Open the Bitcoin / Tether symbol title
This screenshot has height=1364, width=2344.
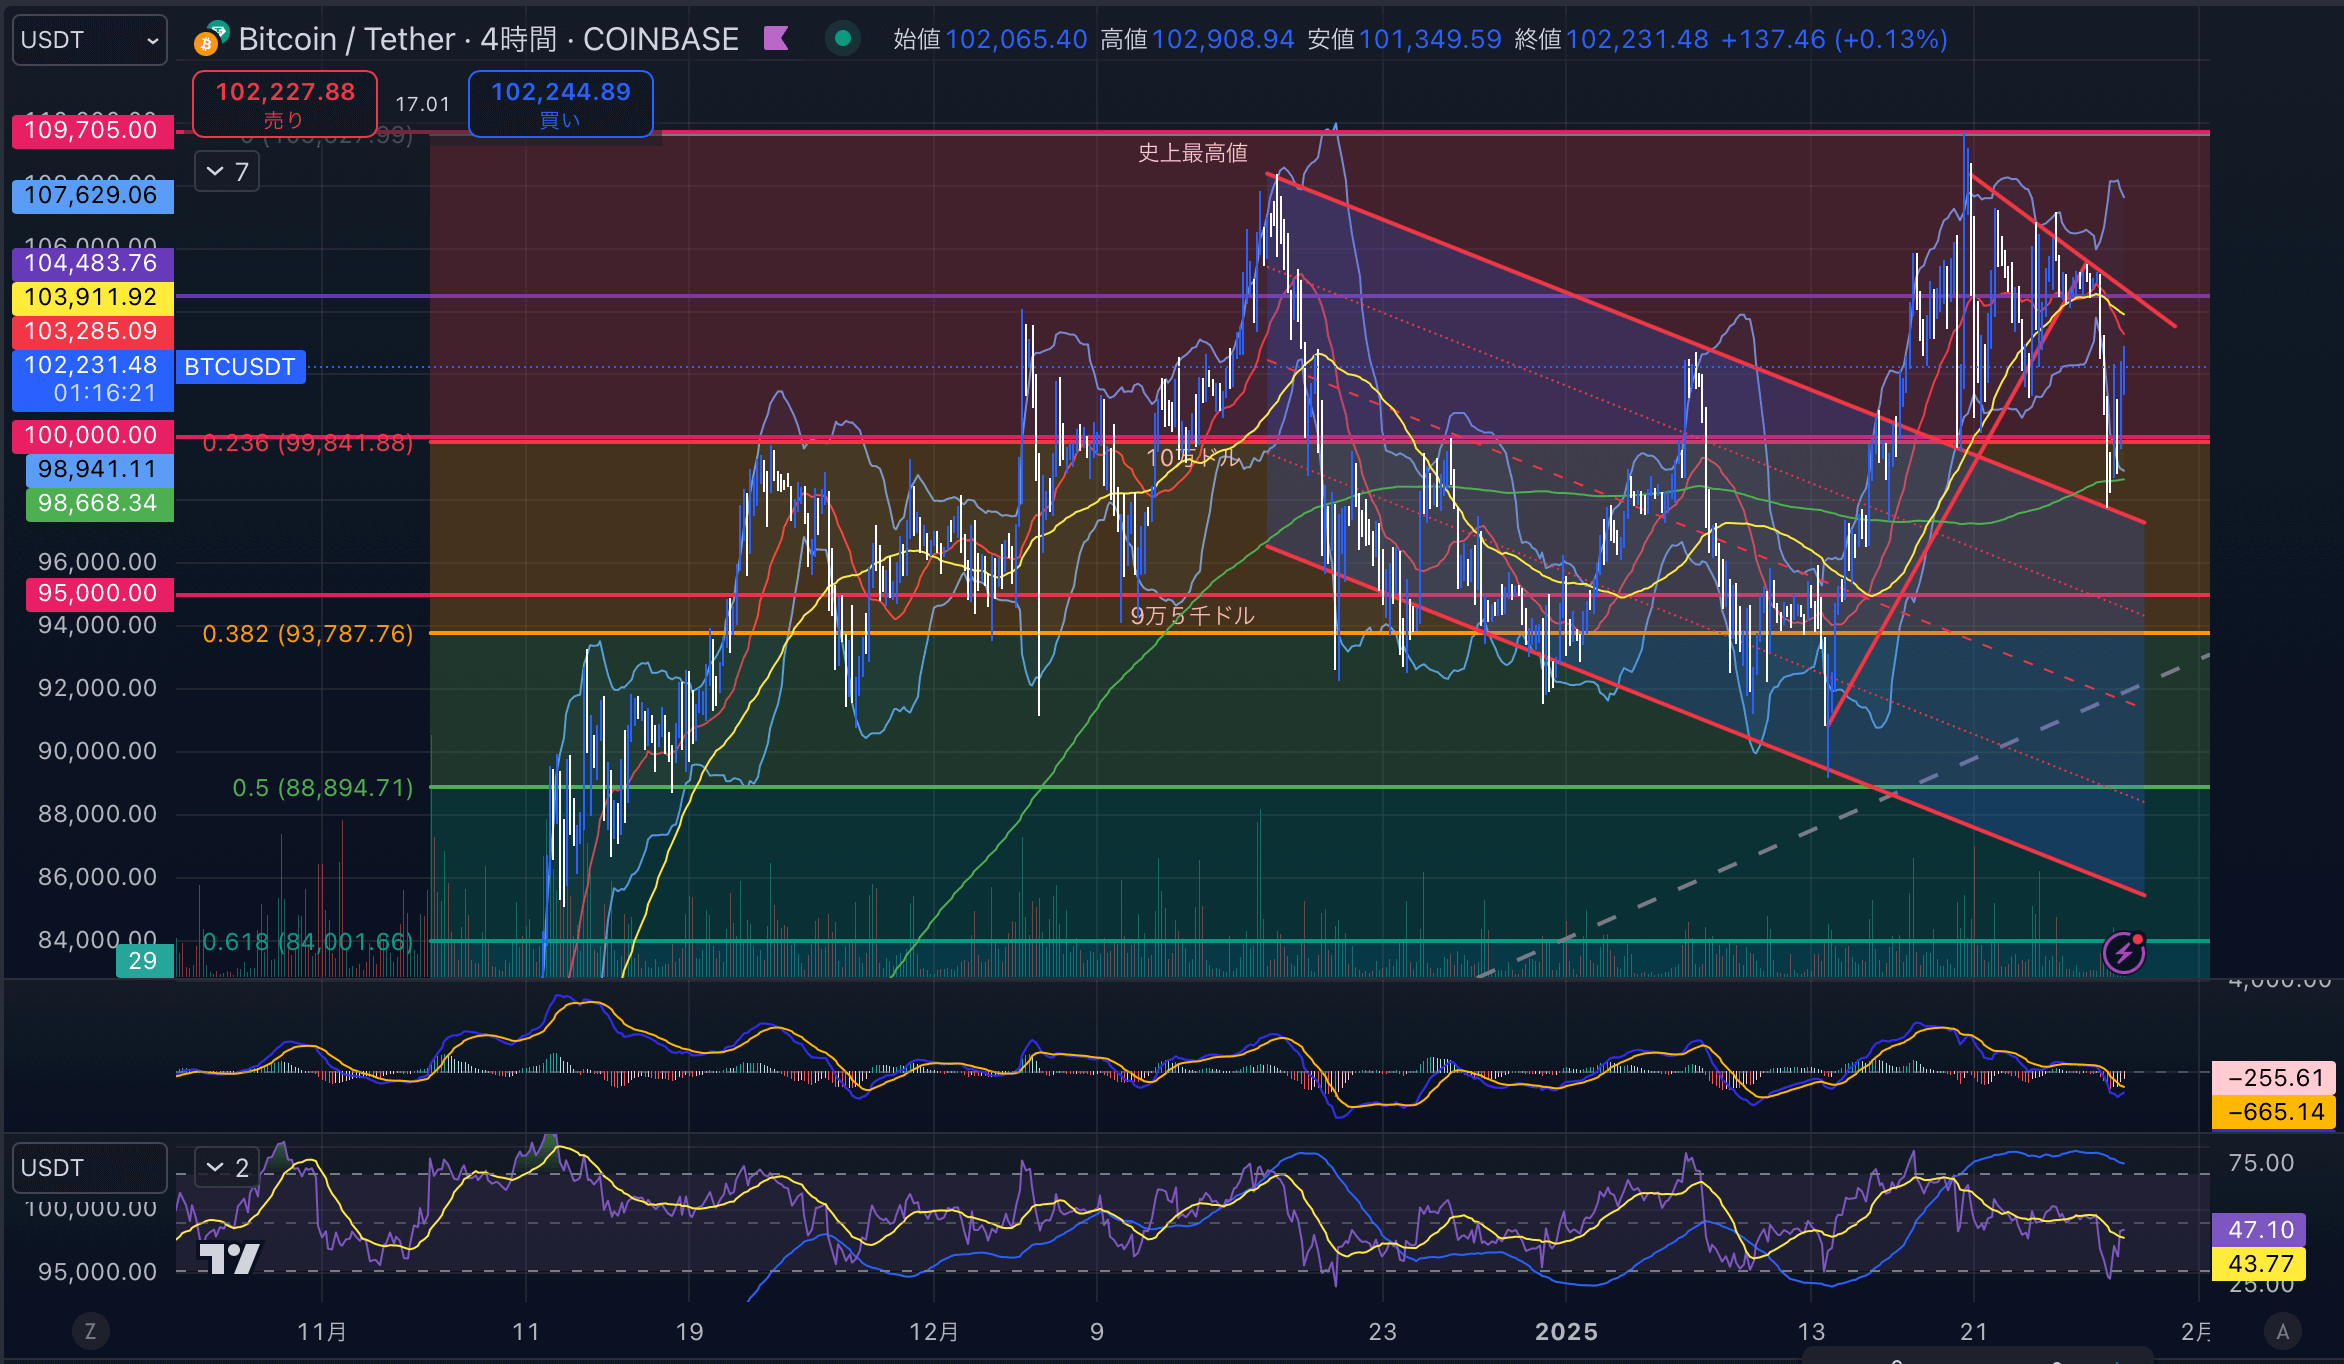pos(489,39)
